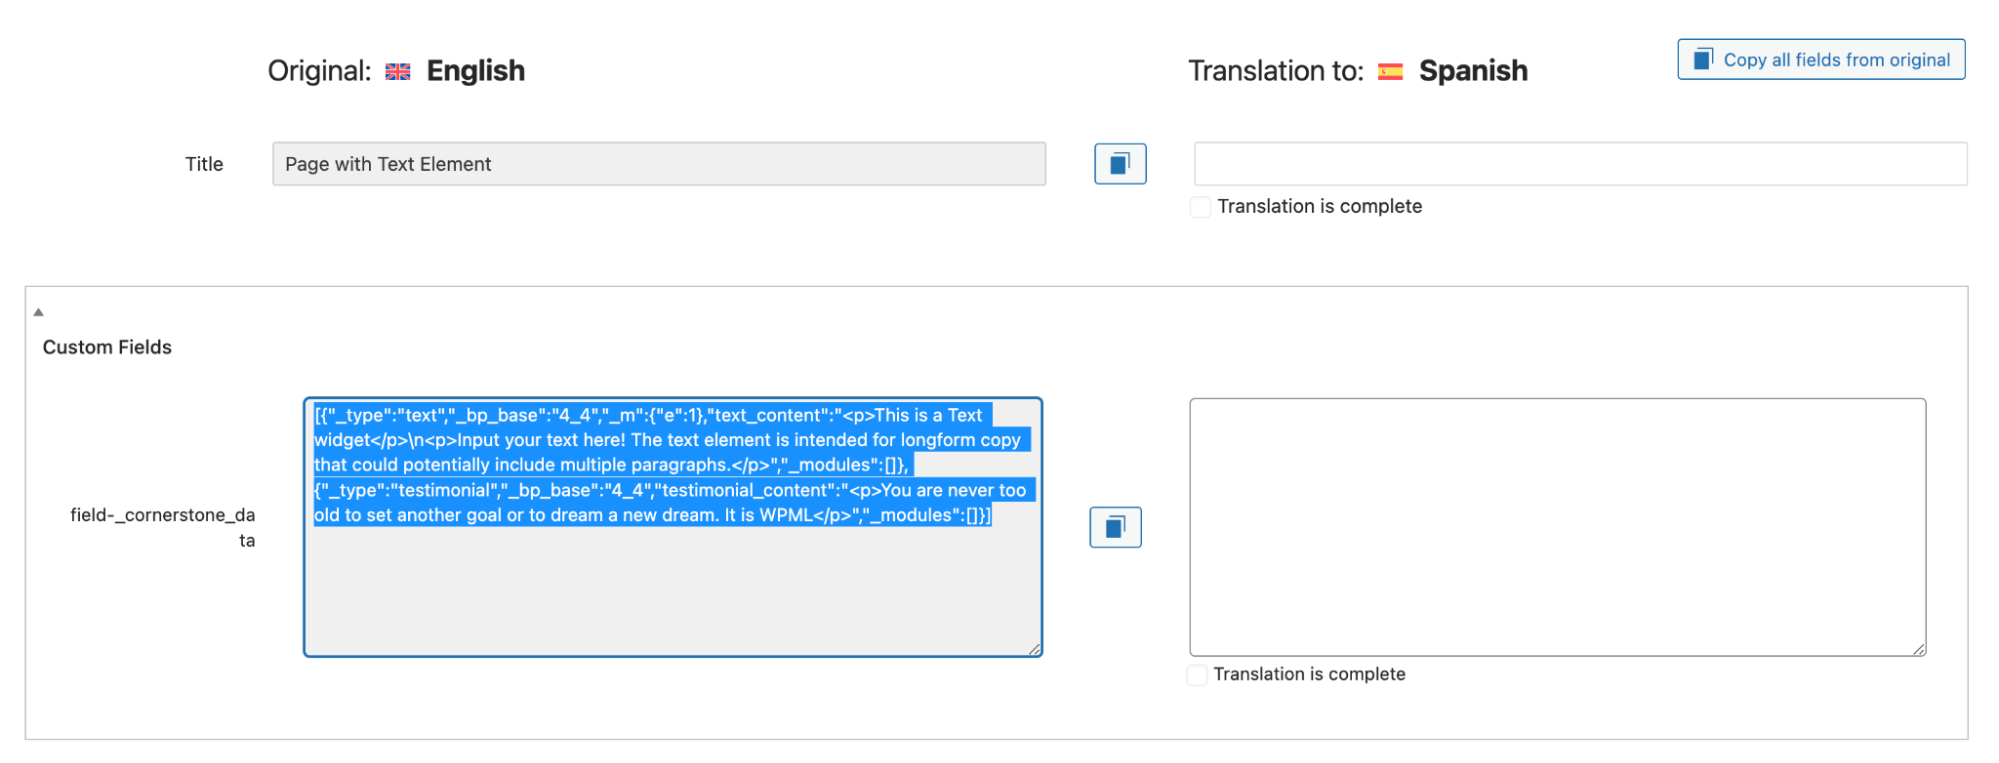Click the original Page with Text Element field

pos(659,164)
